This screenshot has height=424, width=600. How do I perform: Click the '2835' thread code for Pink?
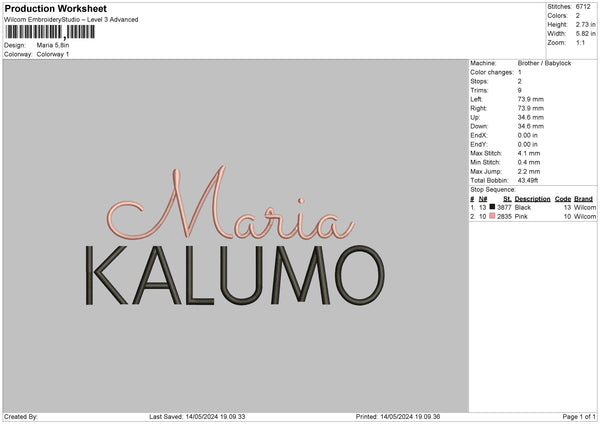point(504,217)
